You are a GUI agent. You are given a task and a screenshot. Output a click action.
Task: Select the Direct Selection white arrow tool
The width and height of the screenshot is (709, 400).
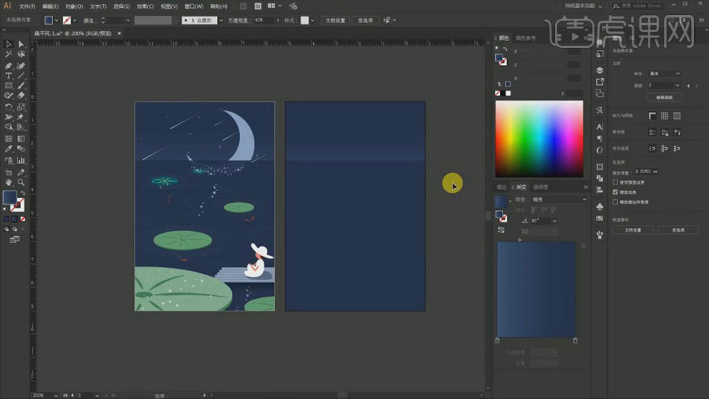[x=21, y=44]
